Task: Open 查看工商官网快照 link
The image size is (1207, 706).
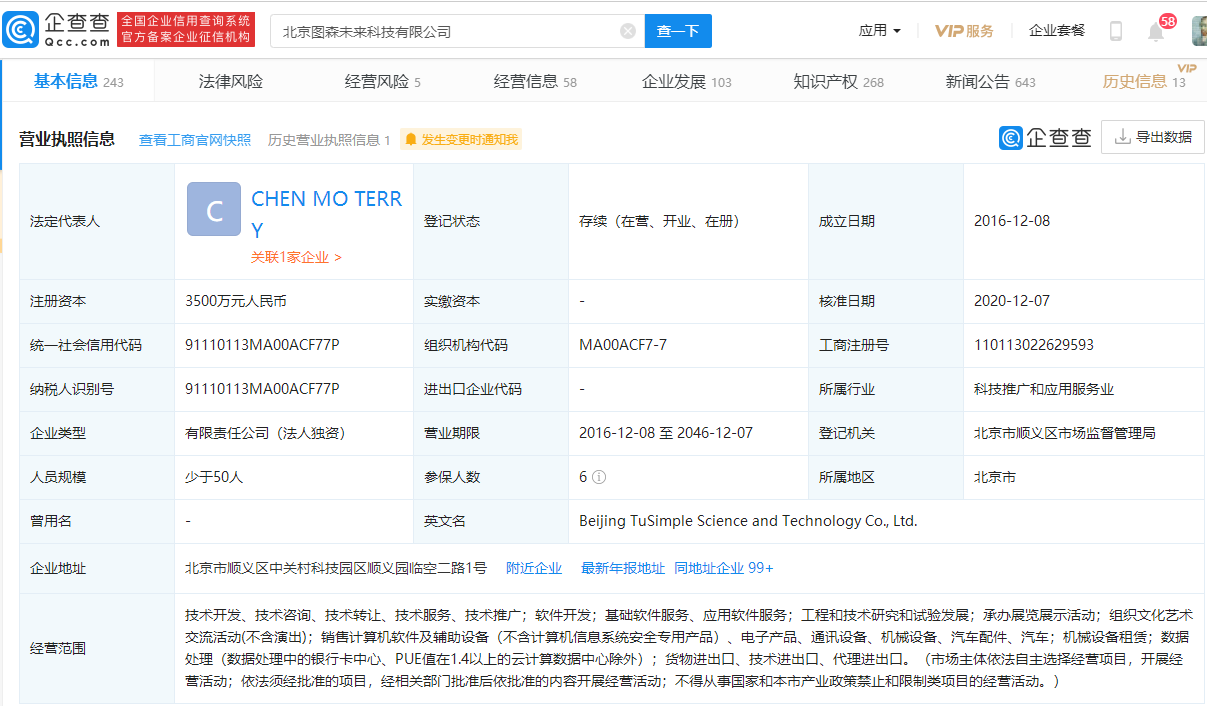Action: [195, 140]
